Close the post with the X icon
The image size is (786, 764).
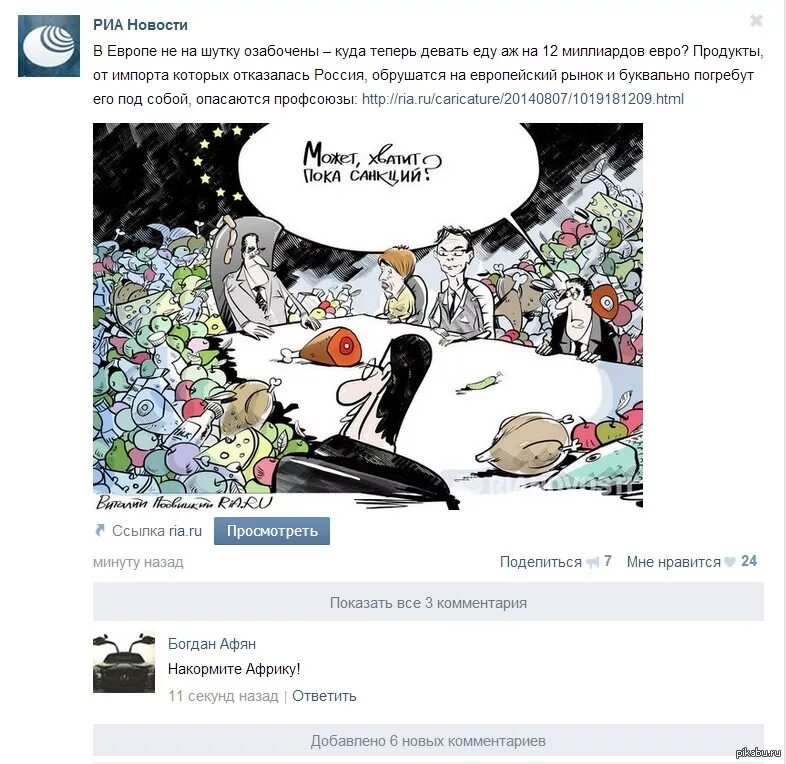756,21
